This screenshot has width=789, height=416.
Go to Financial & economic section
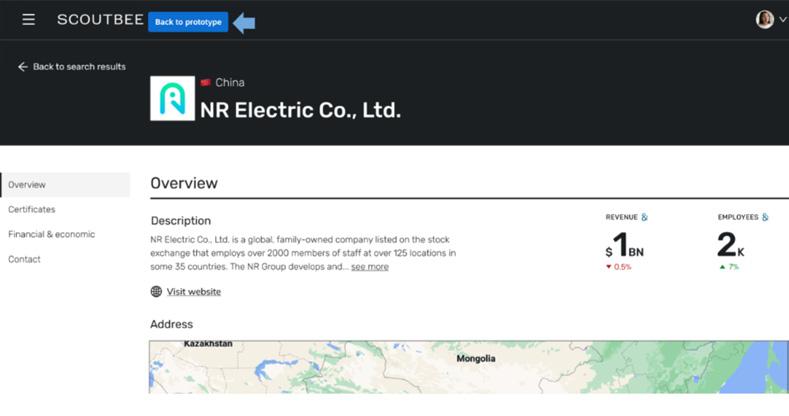tap(52, 235)
